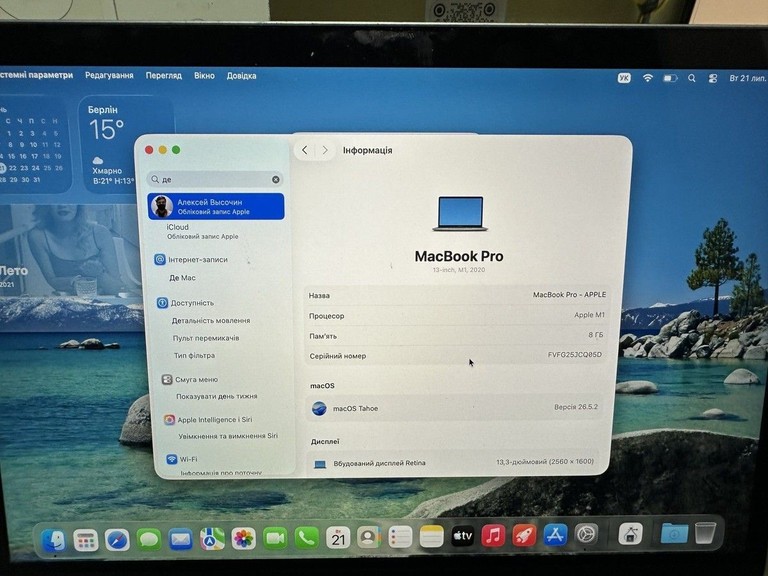
Task: Open the white drawing app icon in Dock
Action: 630,534
